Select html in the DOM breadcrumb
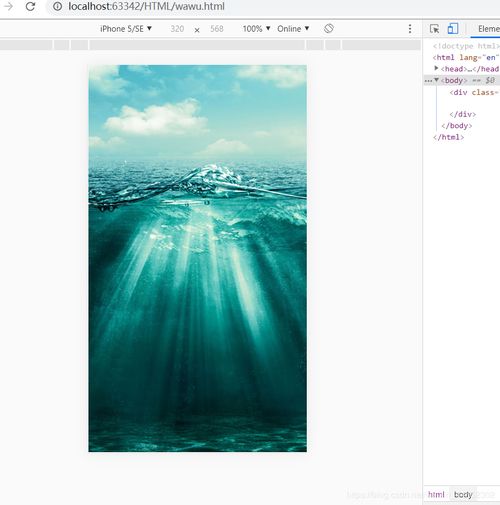Viewport: 500px width, 505px height. [436, 494]
